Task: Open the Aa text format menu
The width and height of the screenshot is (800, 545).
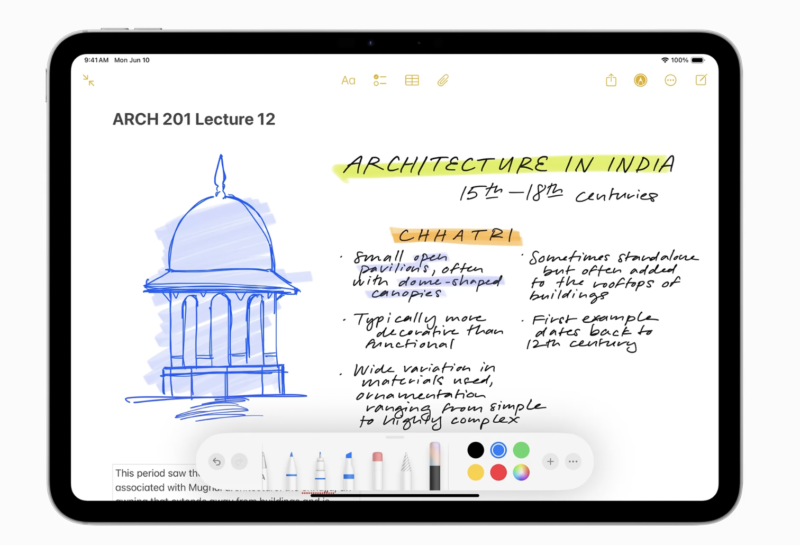Action: pyautogui.click(x=348, y=80)
